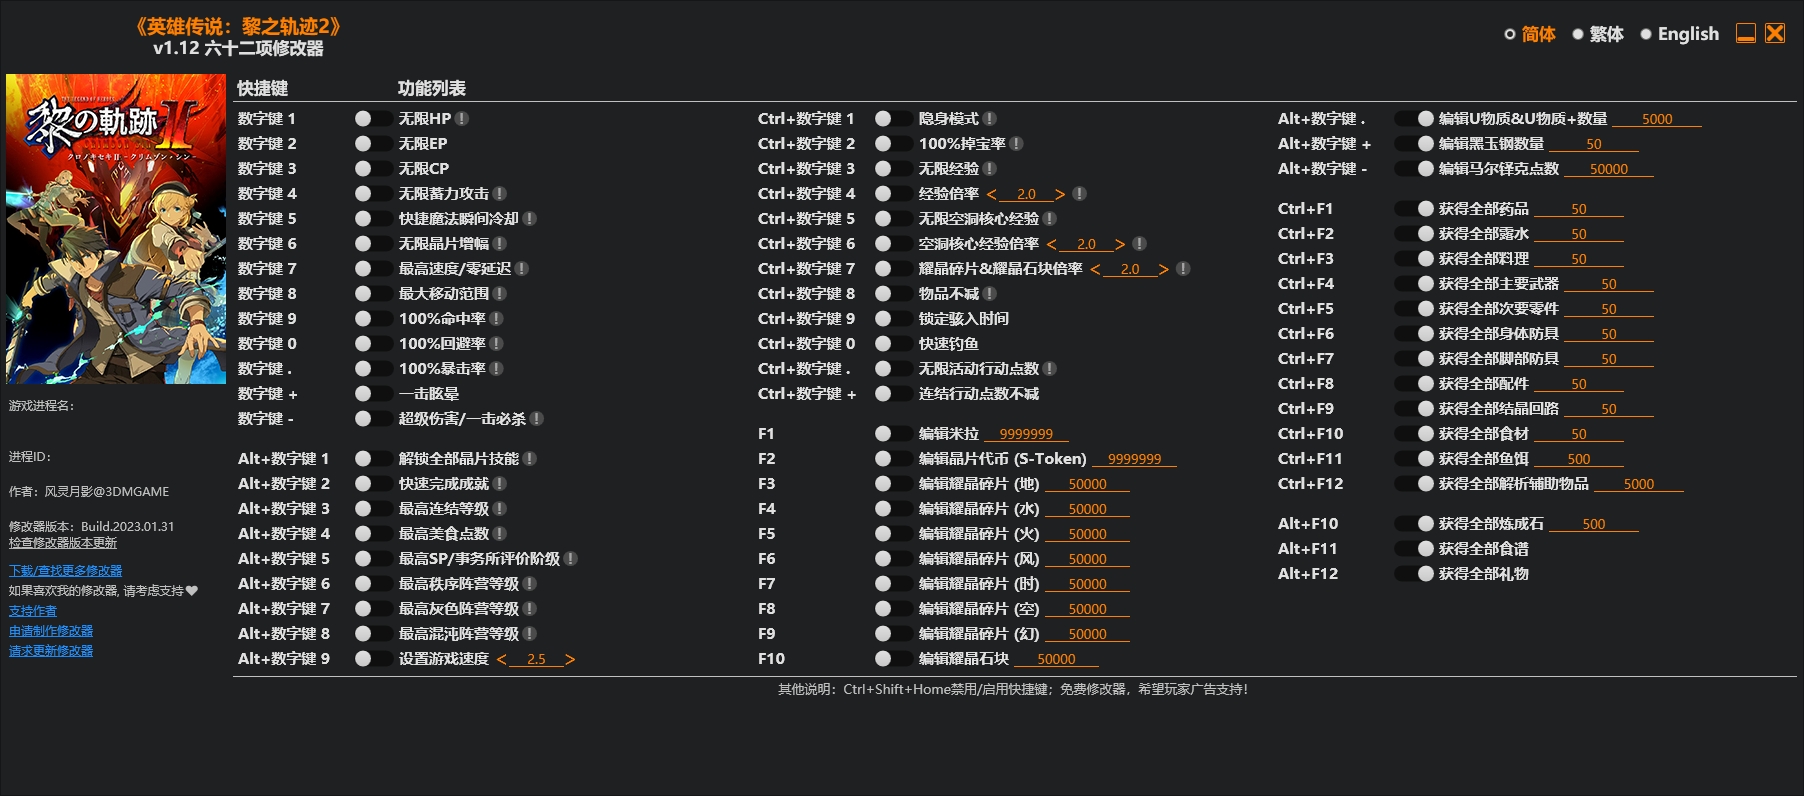The image size is (1804, 796).
Task: Toggle 获得全部炼成石 switch
Action: (x=1415, y=523)
